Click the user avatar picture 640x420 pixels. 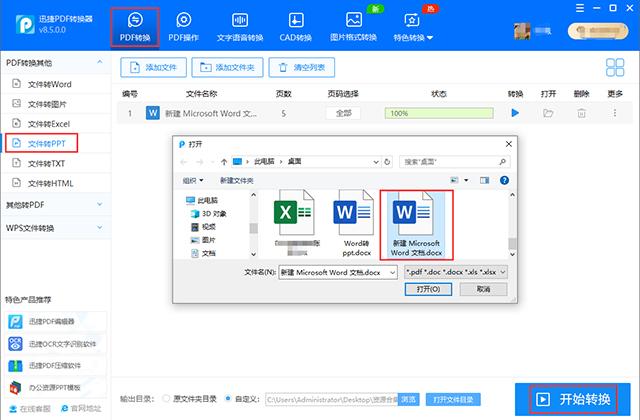tap(522, 31)
